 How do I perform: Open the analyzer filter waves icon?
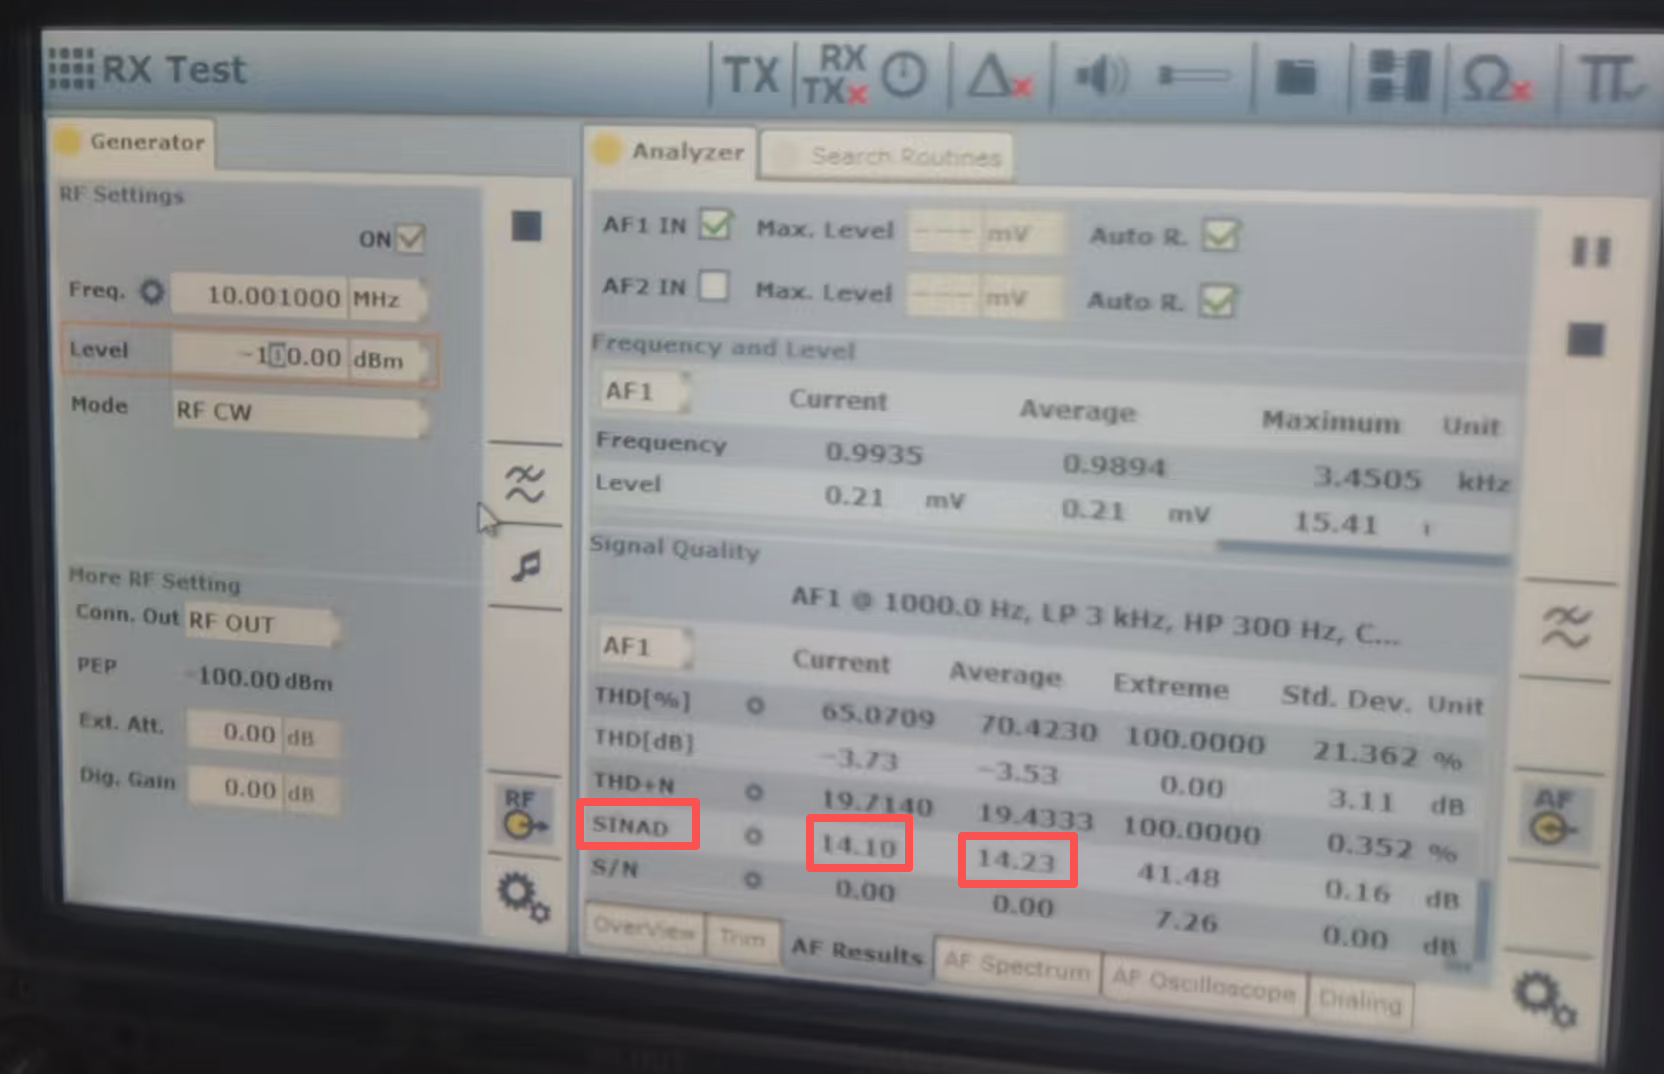pos(1566,628)
